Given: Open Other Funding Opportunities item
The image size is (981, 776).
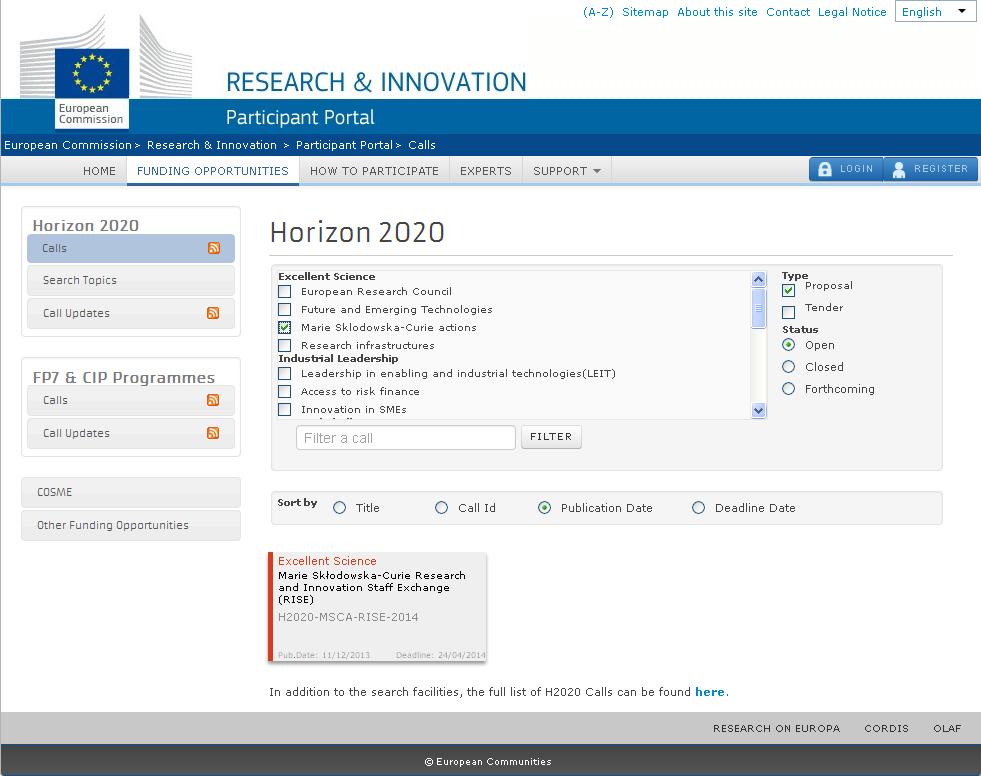Looking at the screenshot, I should pyautogui.click(x=131, y=525).
